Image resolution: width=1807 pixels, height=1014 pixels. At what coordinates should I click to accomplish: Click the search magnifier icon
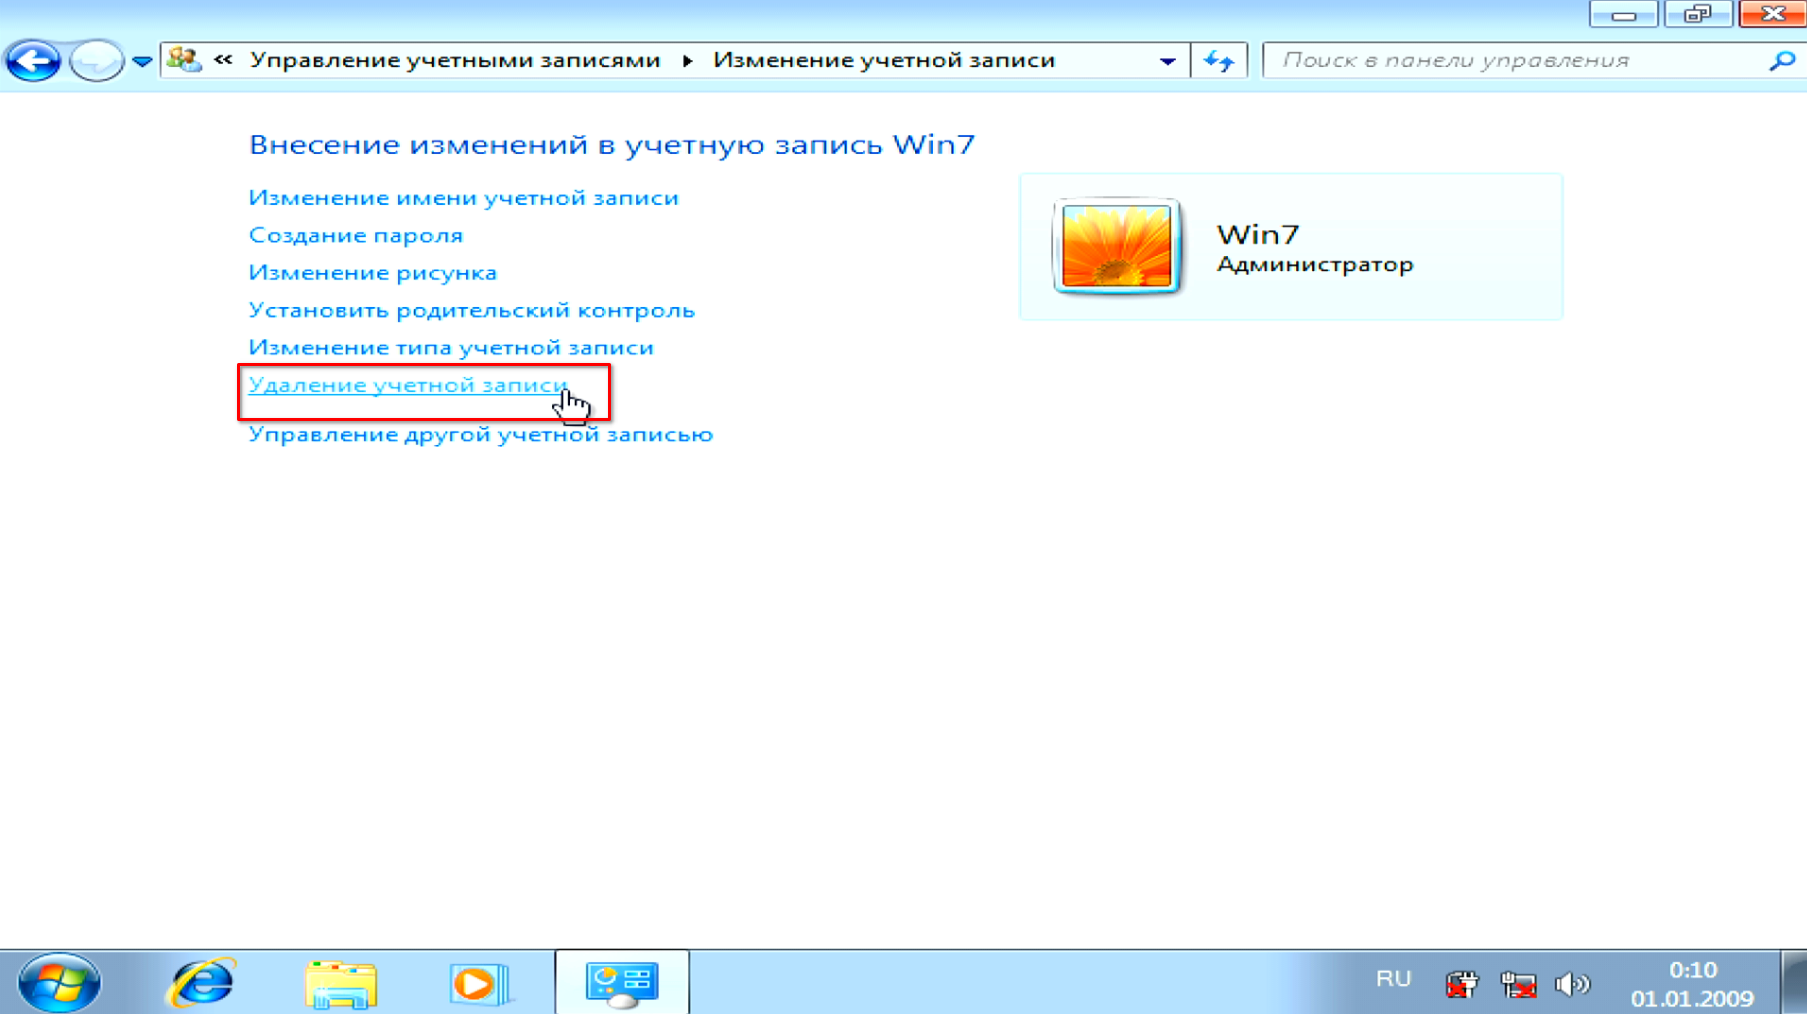coord(1781,61)
